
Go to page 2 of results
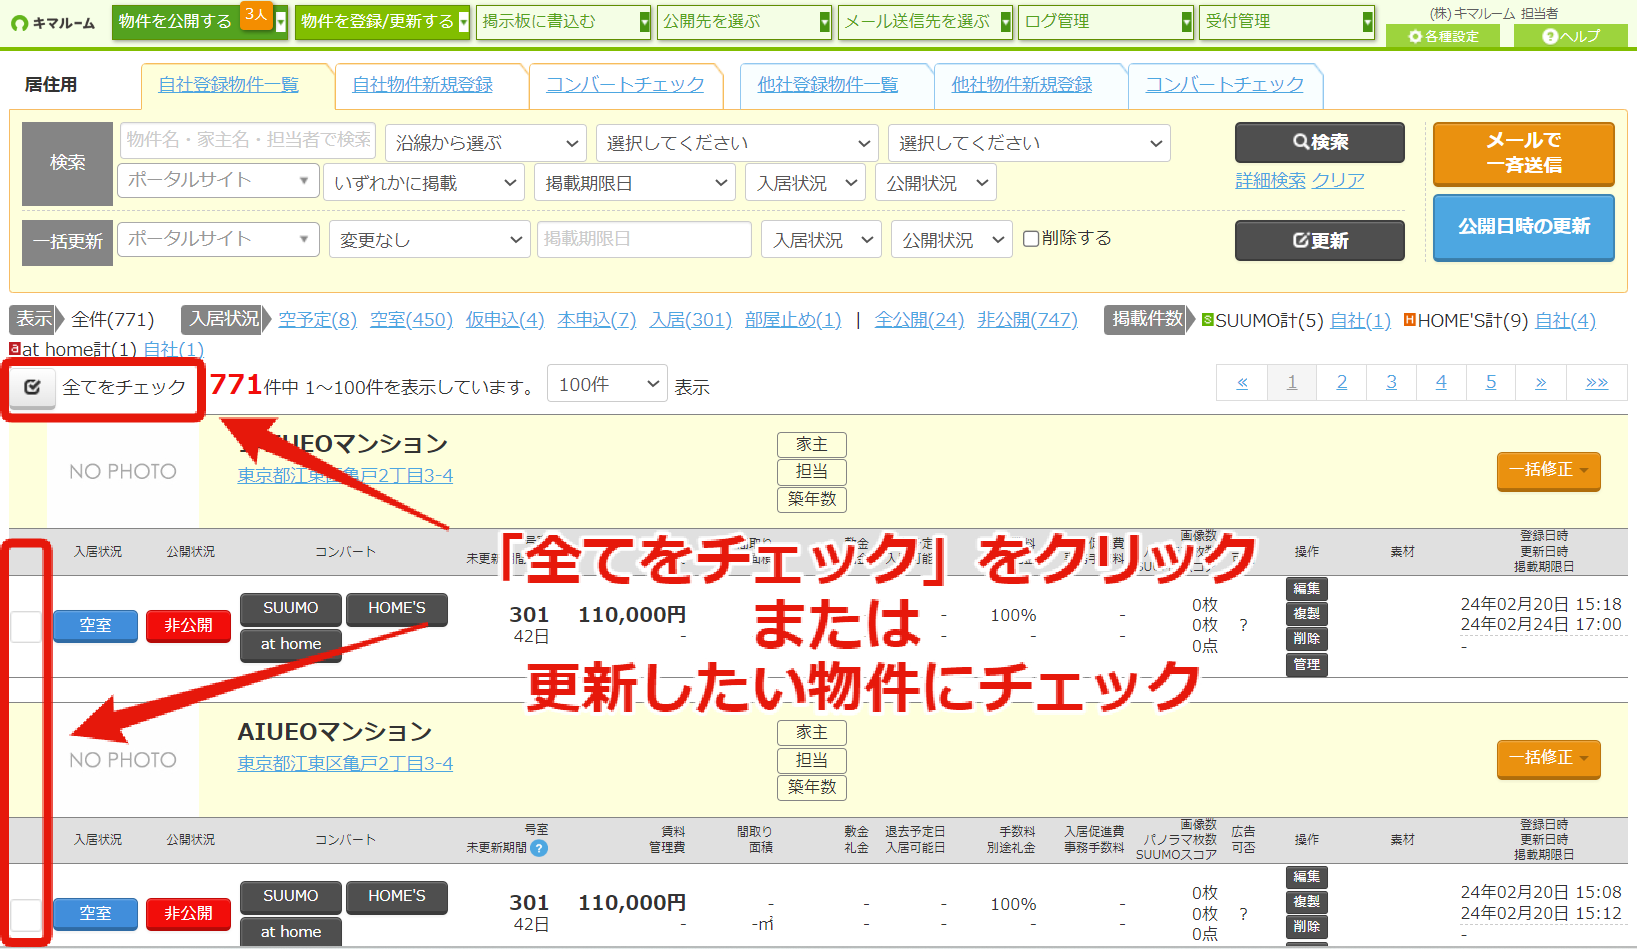pyautogui.click(x=1341, y=383)
